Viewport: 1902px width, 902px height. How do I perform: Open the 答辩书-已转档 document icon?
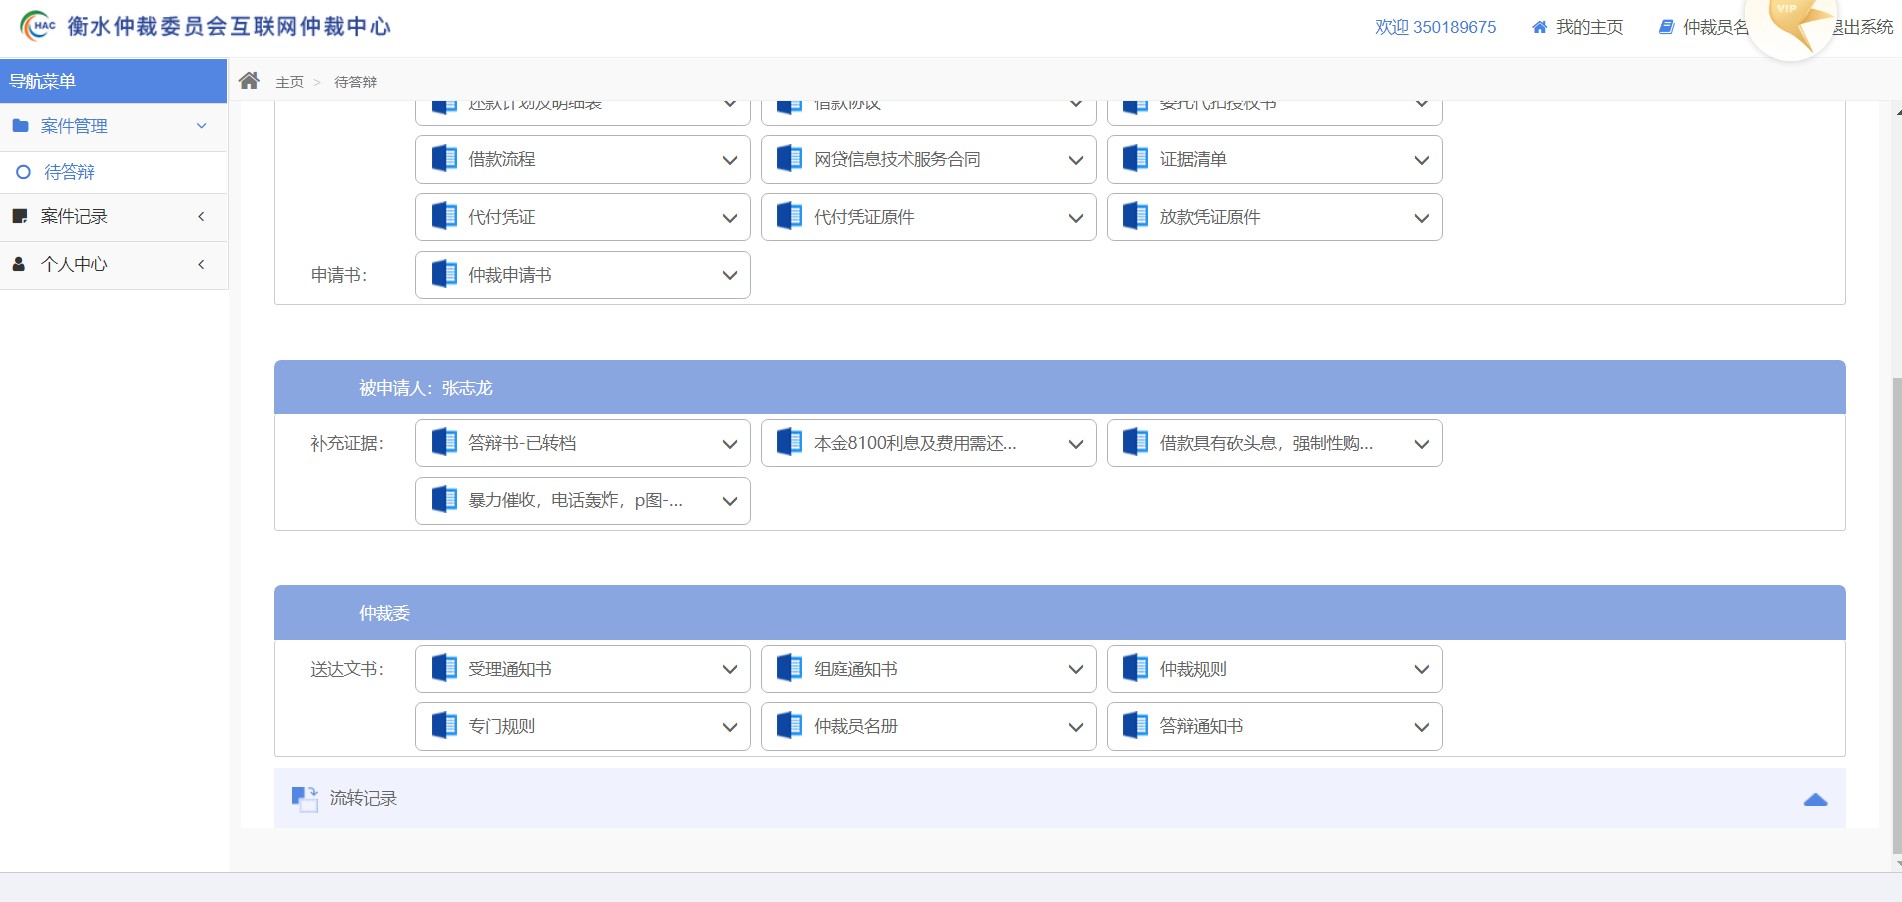[x=444, y=443]
